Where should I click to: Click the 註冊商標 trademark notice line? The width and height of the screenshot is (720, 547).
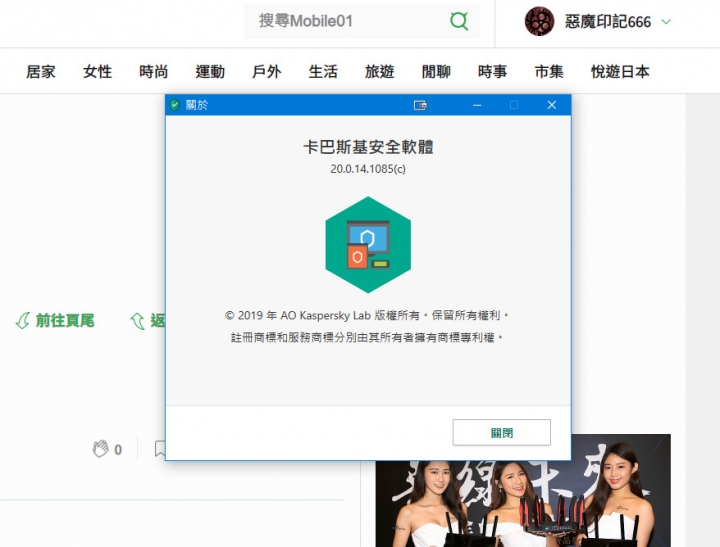pyautogui.click(x=366, y=338)
